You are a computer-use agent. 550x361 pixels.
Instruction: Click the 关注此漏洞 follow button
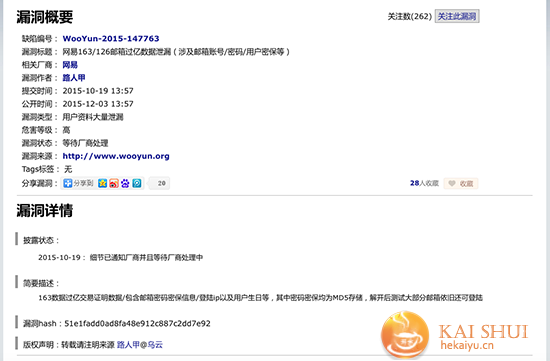(457, 16)
